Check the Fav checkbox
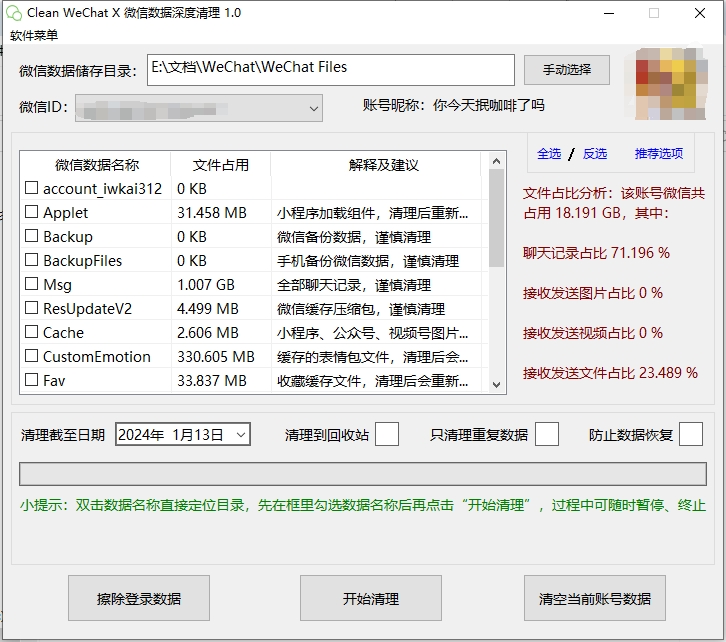The height and width of the screenshot is (642, 726). [31, 380]
